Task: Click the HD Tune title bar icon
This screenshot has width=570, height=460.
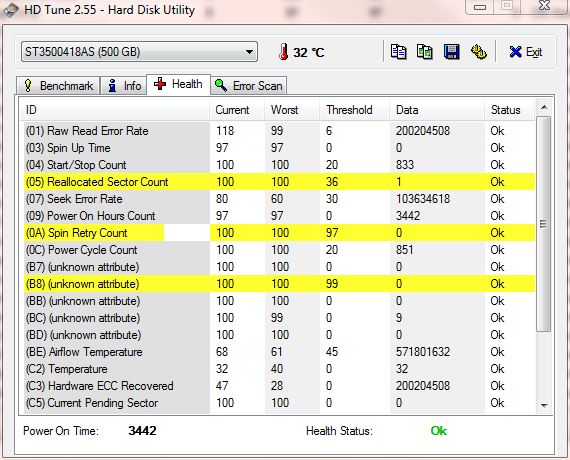Action: (10, 10)
